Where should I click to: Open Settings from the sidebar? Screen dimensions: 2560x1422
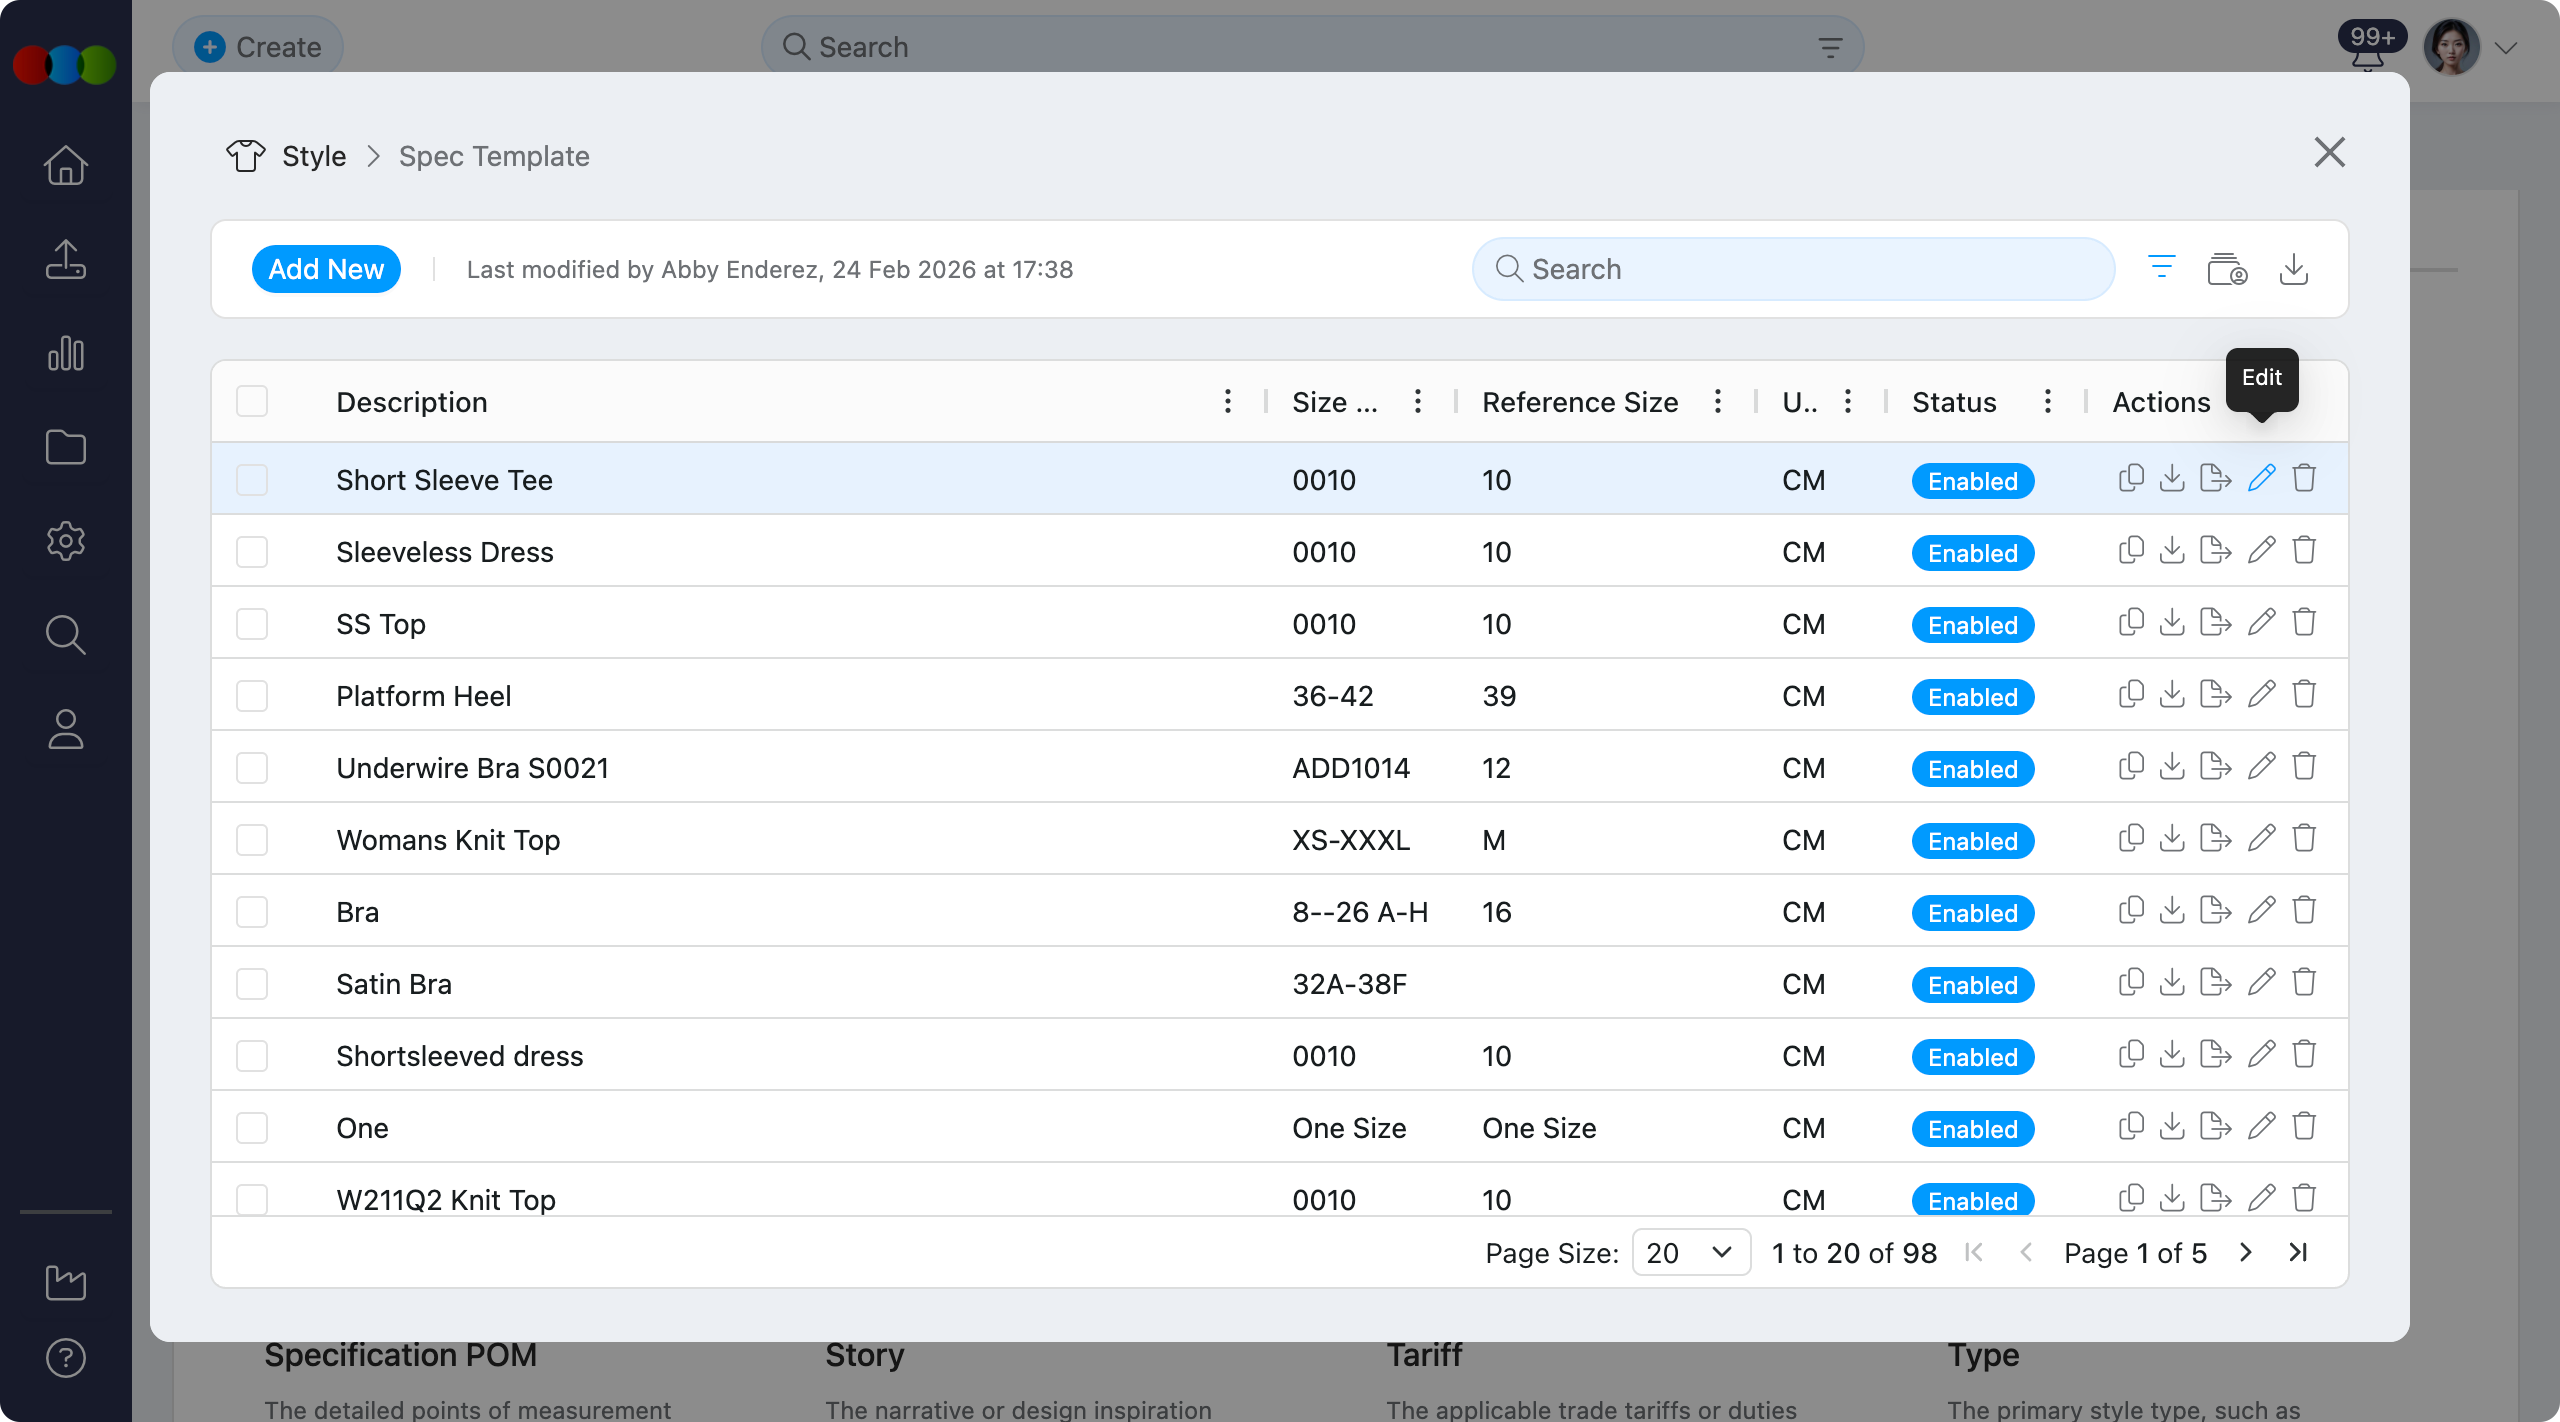tap(65, 541)
